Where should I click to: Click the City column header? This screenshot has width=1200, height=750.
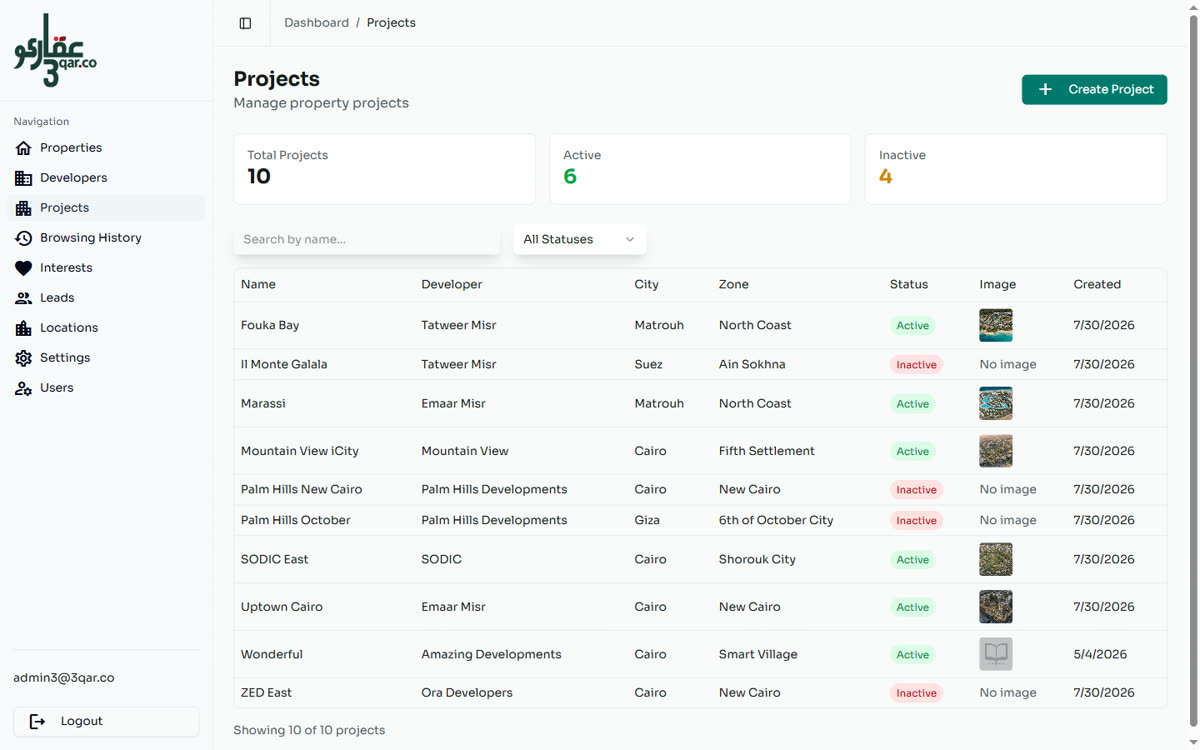point(647,285)
